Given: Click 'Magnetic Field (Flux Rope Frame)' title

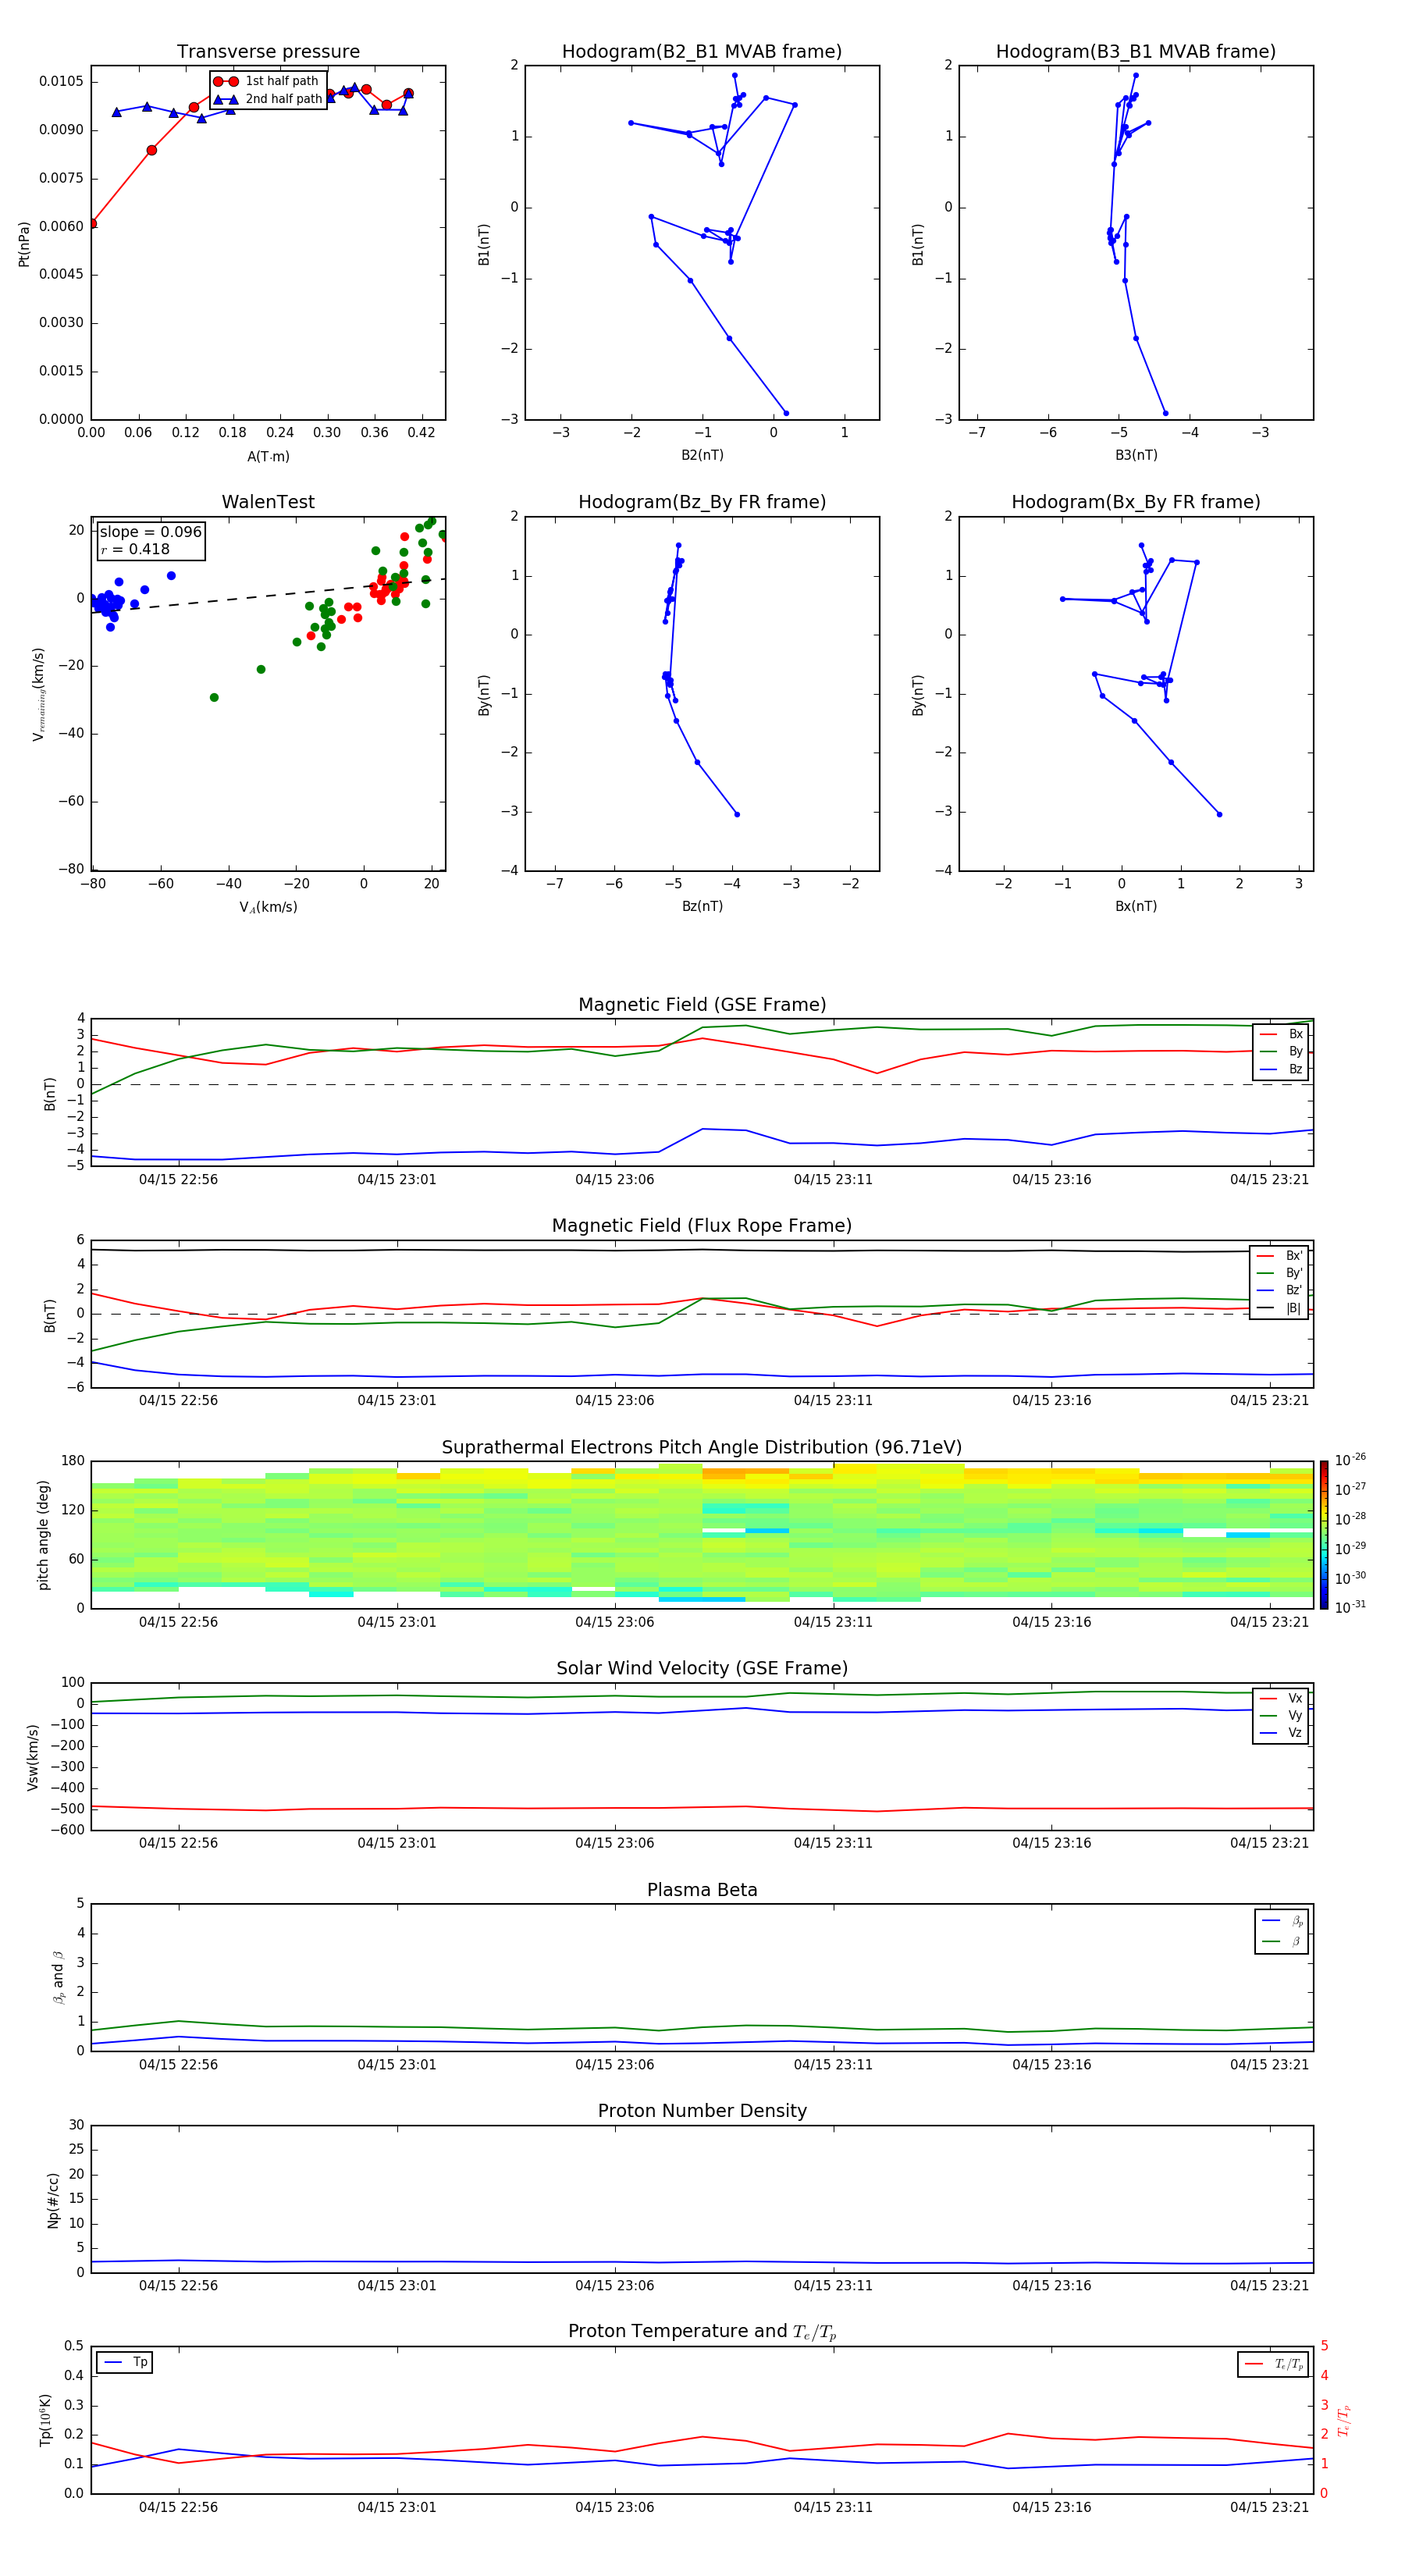Looking at the screenshot, I should (x=702, y=1226).
